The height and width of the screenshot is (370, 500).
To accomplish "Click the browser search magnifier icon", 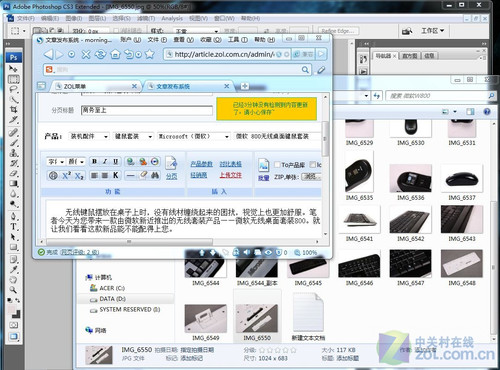I will (x=305, y=69).
